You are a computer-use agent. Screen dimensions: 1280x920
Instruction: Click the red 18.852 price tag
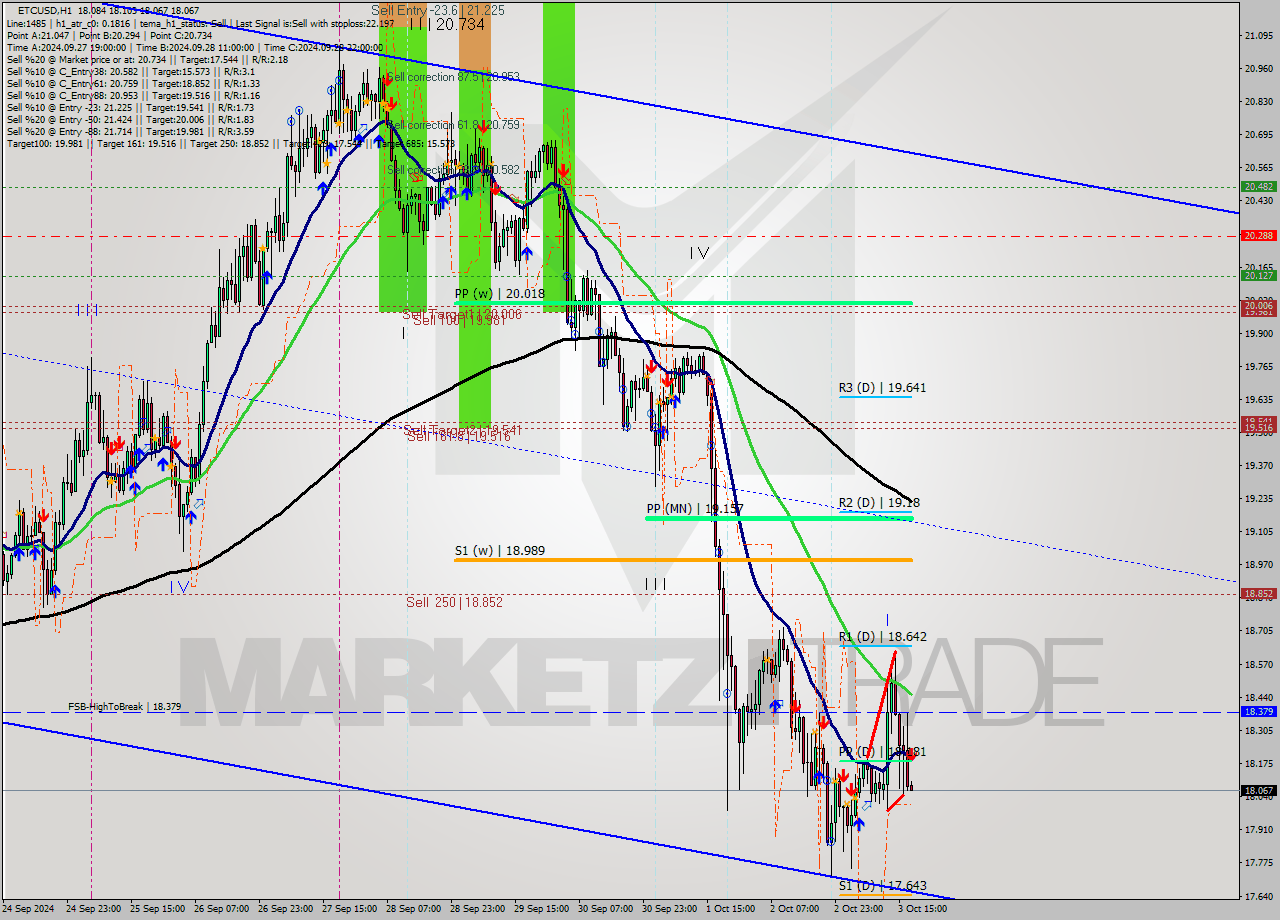tap(1258, 593)
